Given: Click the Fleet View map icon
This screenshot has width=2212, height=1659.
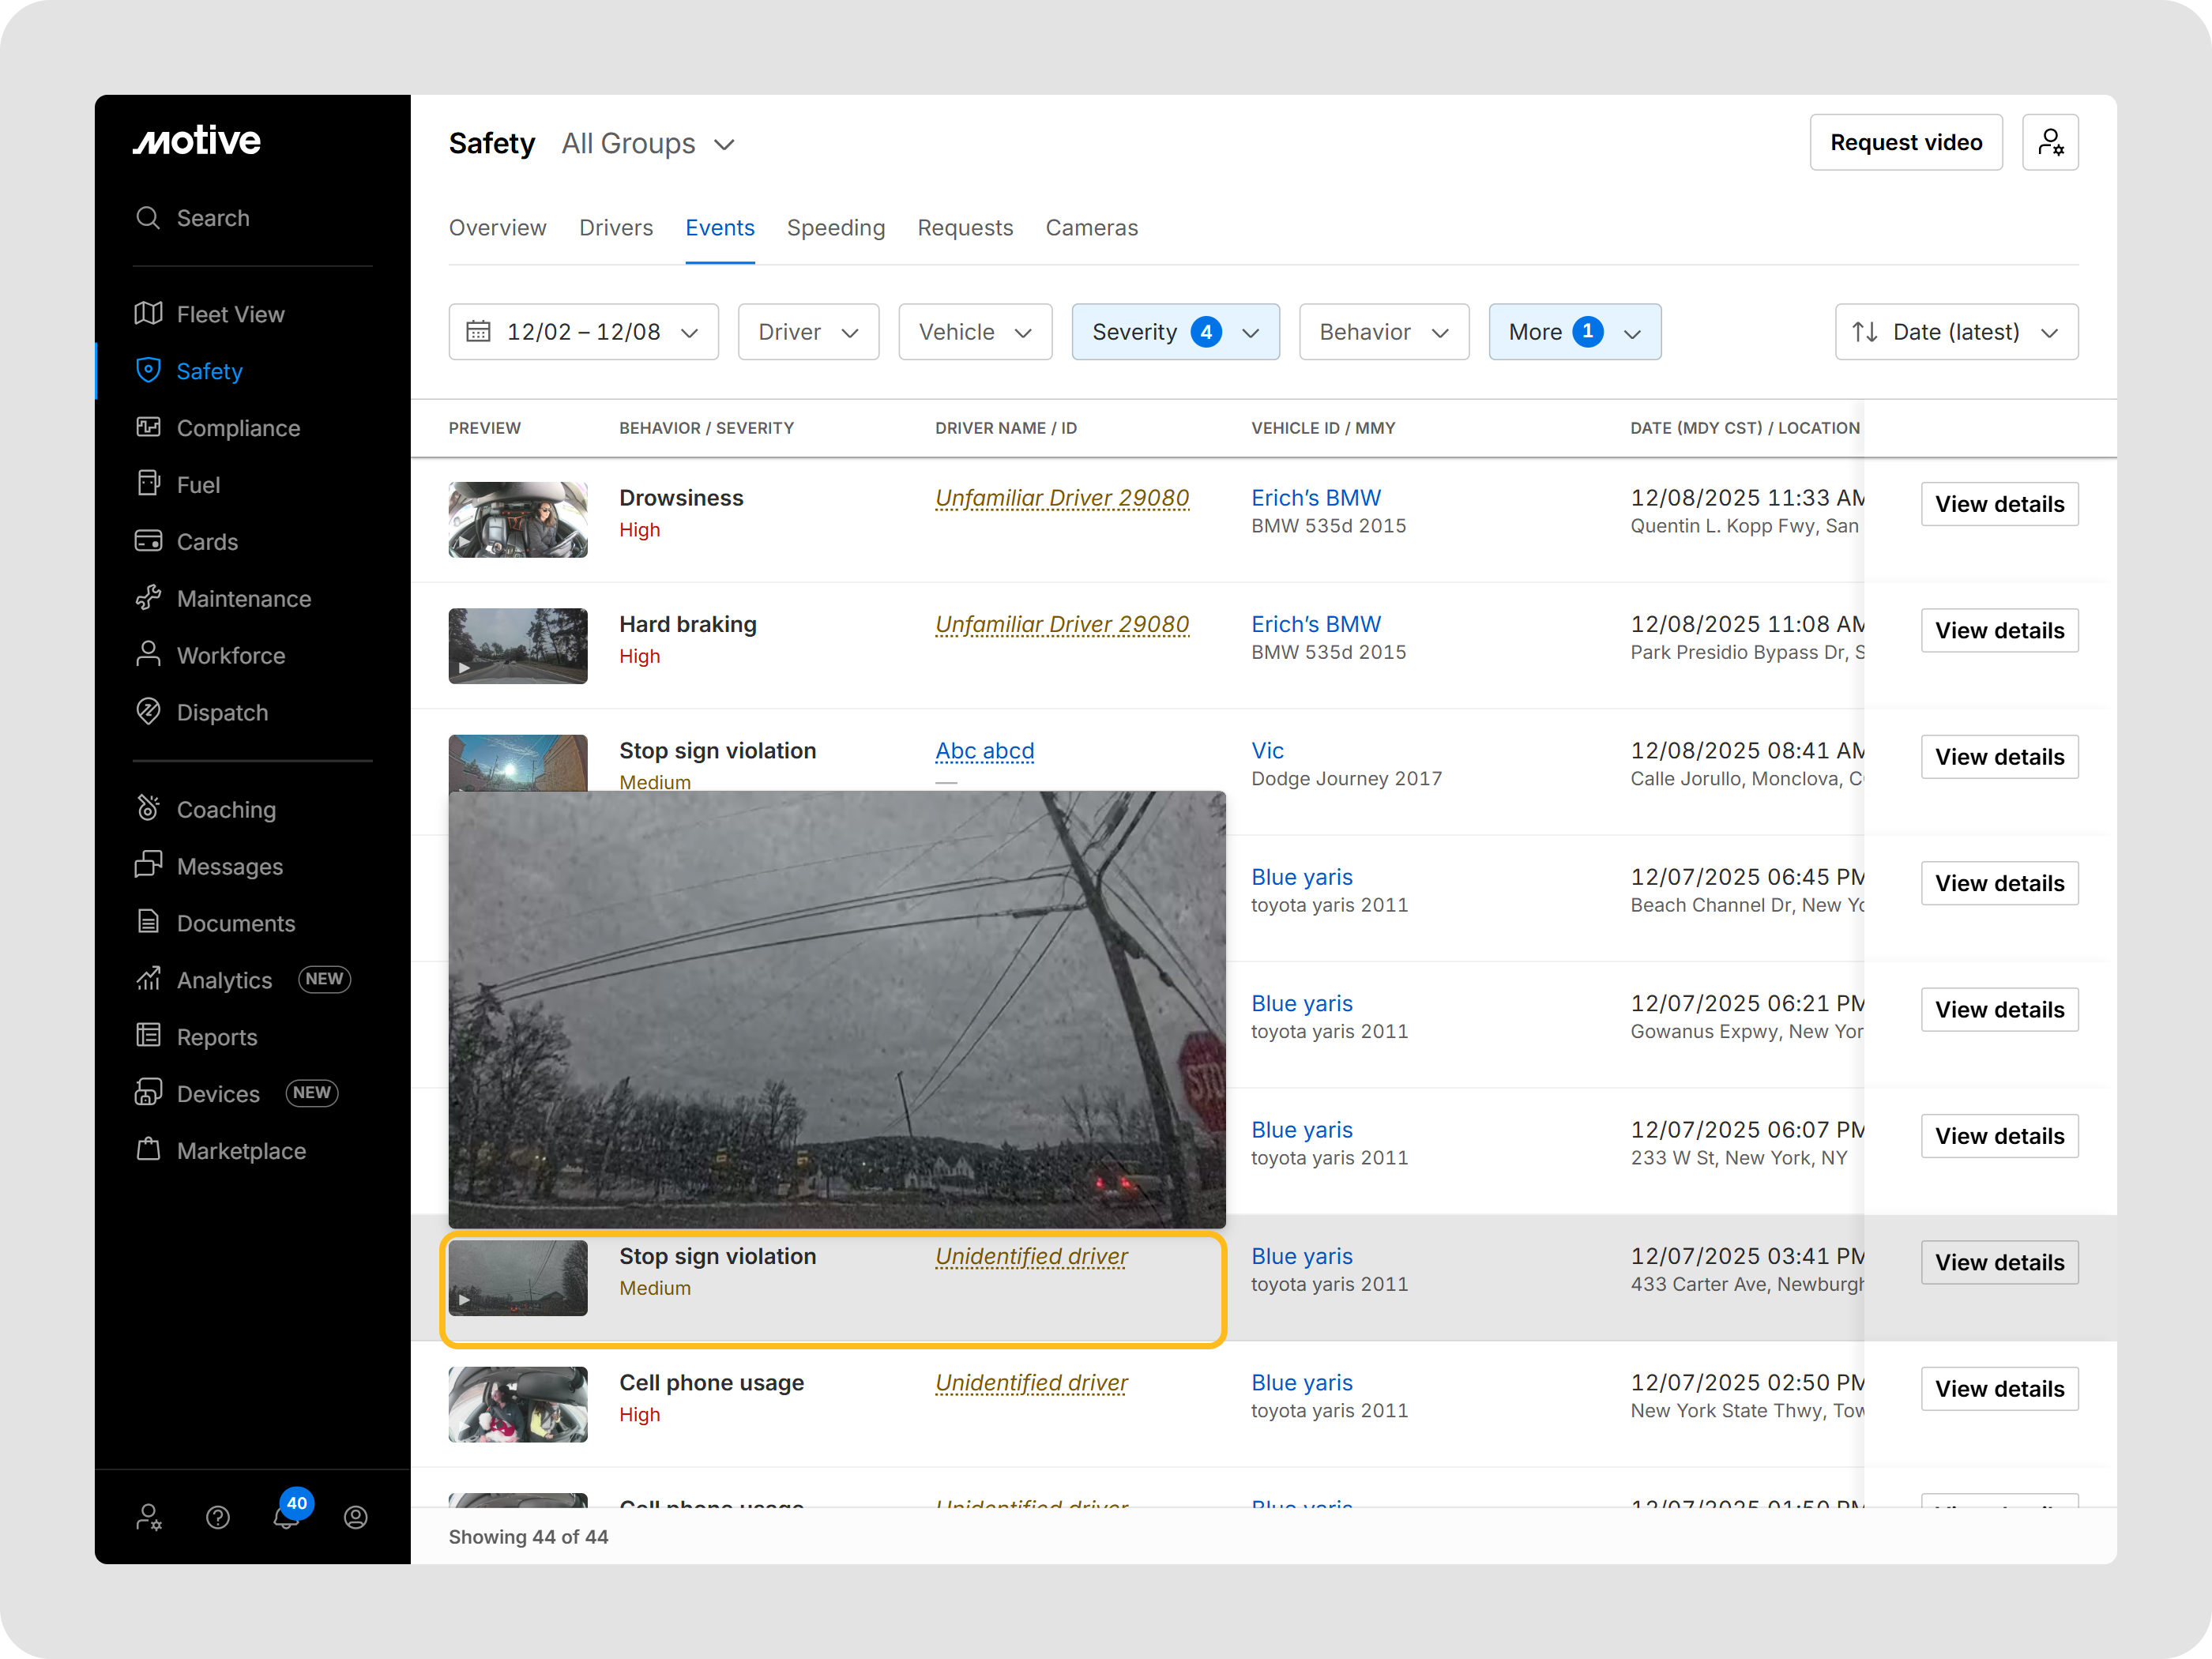Looking at the screenshot, I should pyautogui.click(x=148, y=314).
